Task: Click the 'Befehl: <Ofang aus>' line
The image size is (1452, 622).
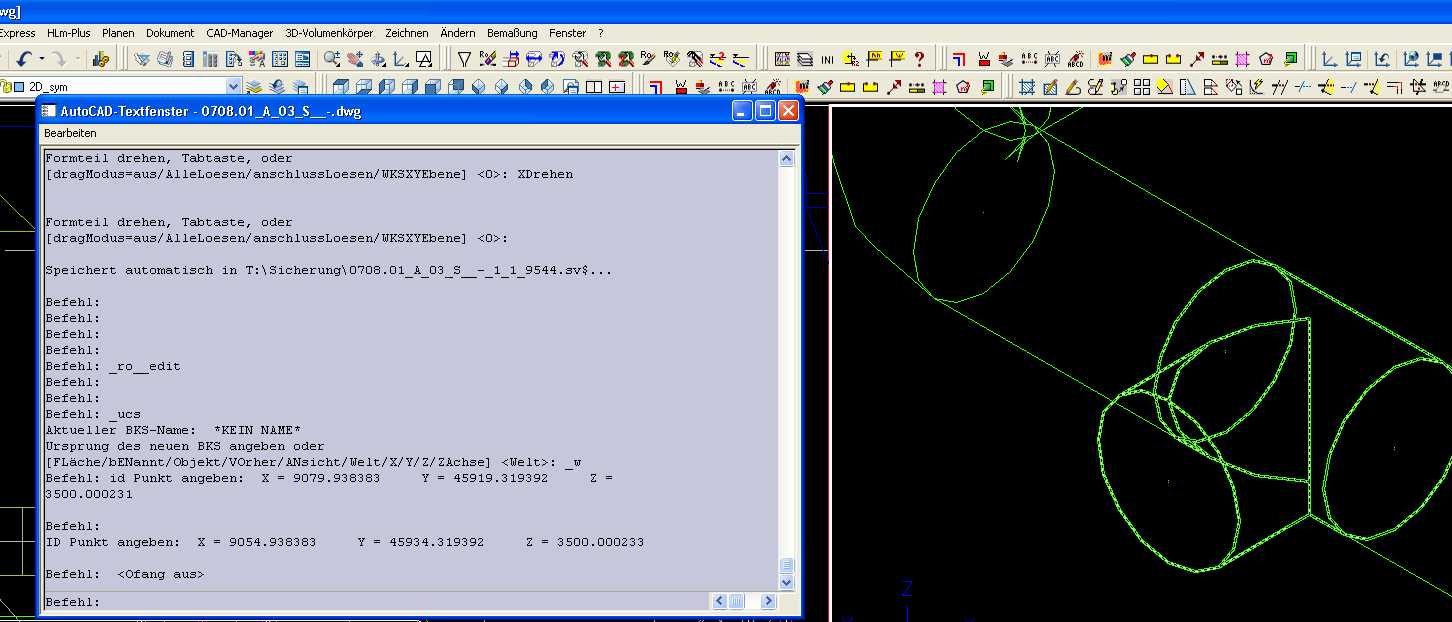Action: click(x=125, y=574)
